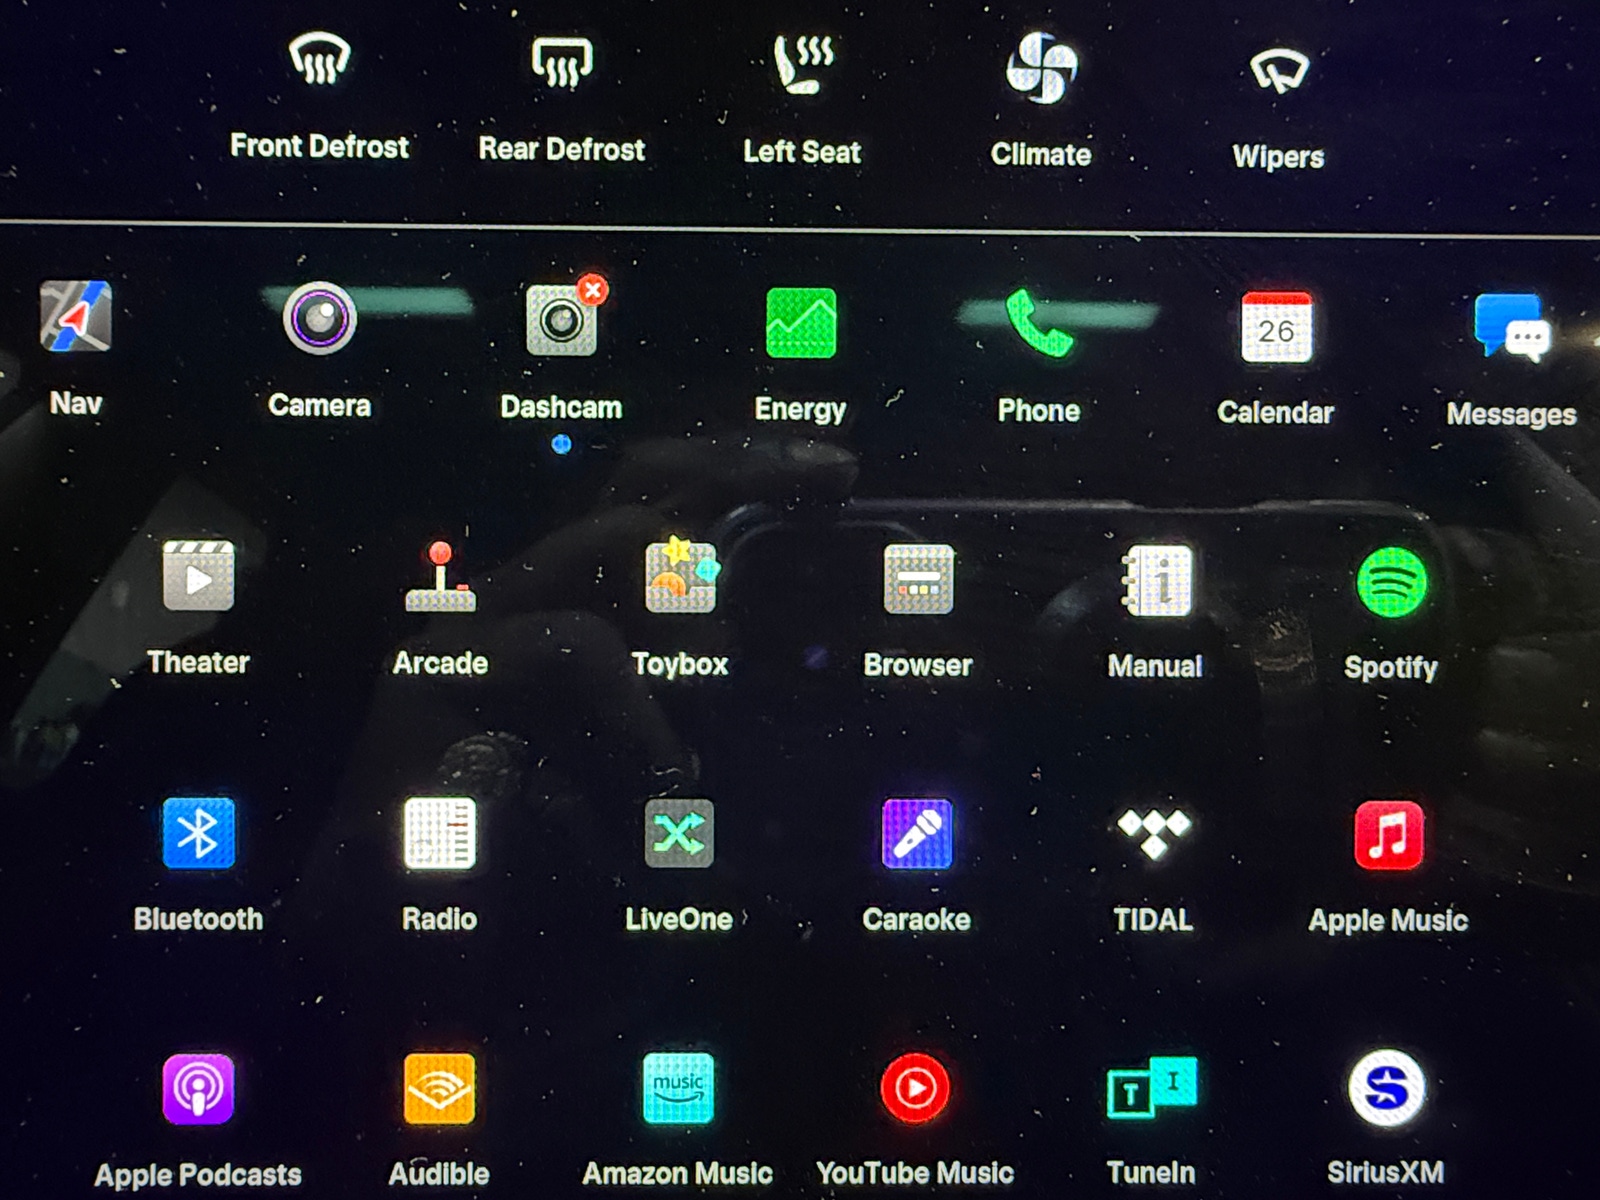Open Calendar showing date 26
Viewport: 1600px width, 1200px height.
pyautogui.click(x=1276, y=327)
